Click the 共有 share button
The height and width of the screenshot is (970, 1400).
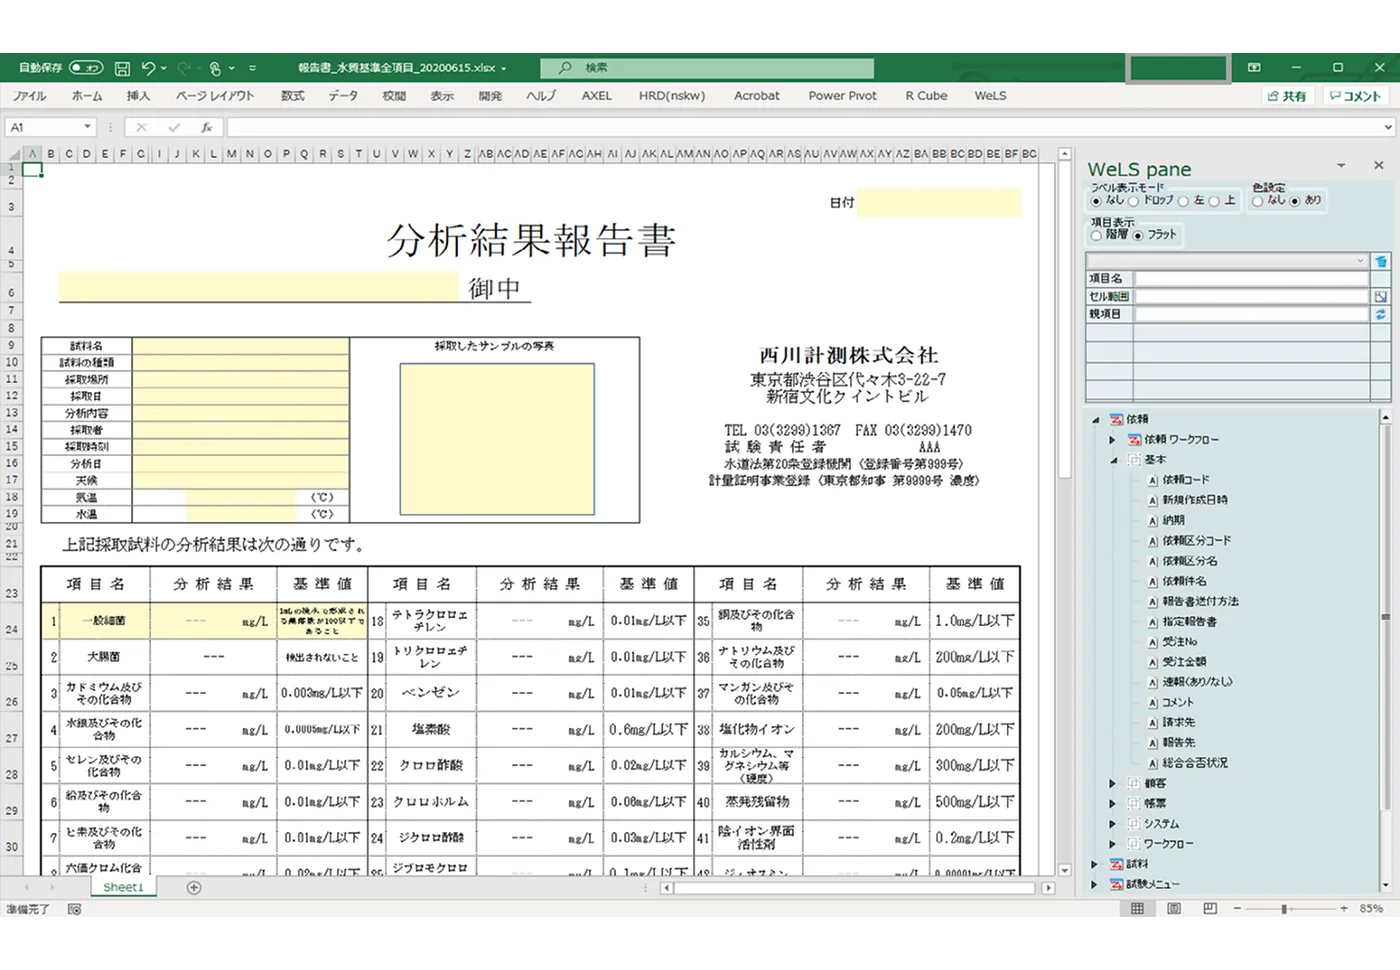coord(1286,96)
